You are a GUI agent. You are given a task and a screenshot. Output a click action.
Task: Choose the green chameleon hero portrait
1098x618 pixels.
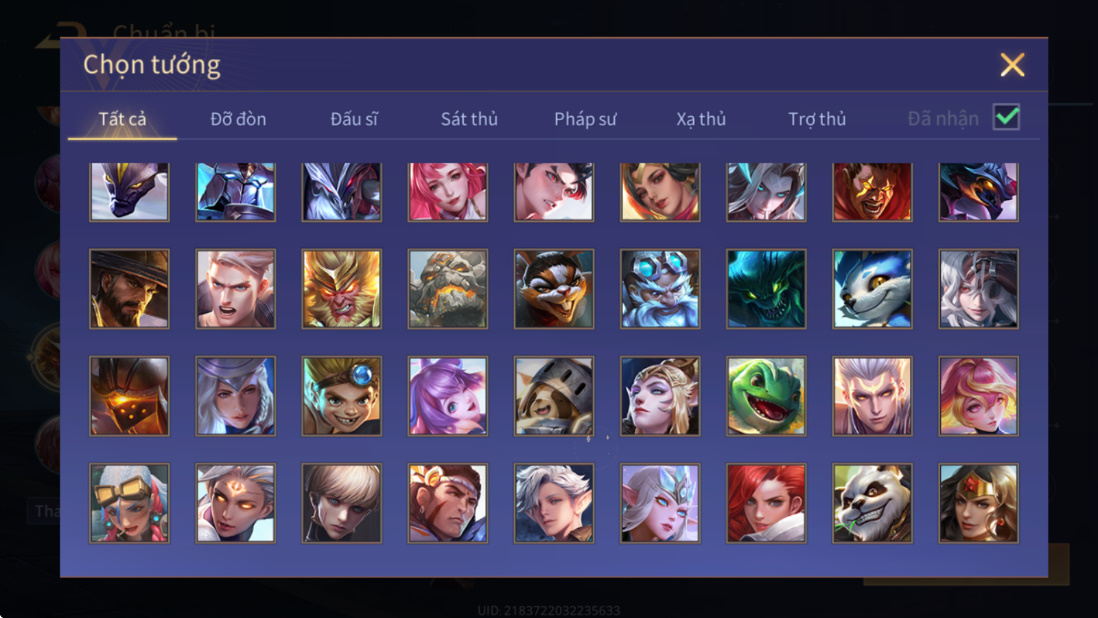(766, 396)
